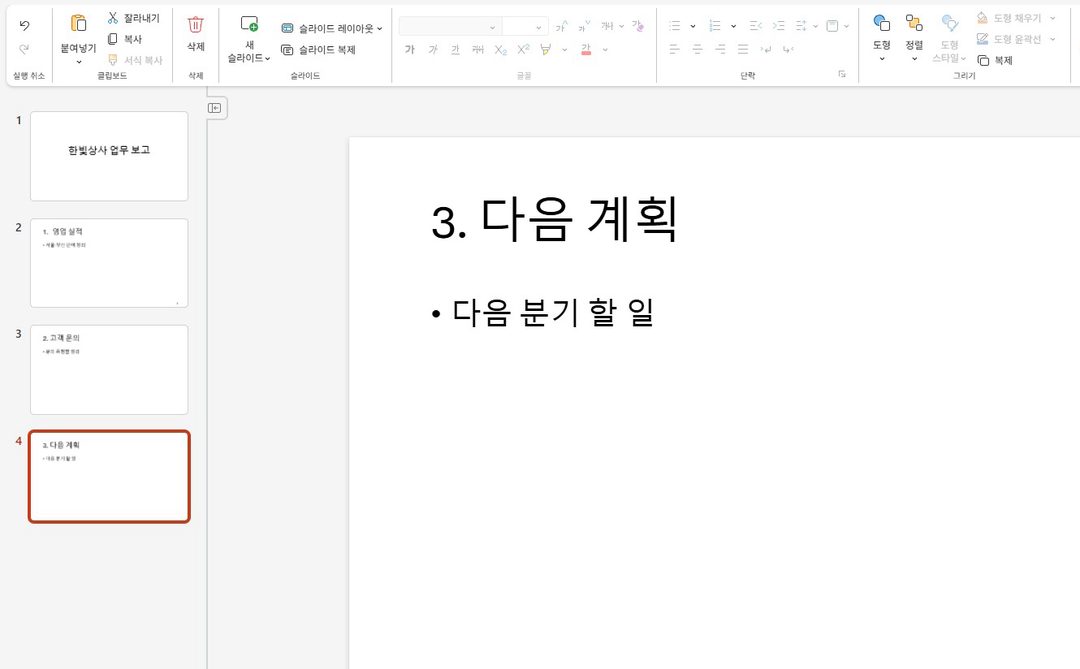Open the vertical text alignment options
This screenshot has width=1080, height=669.
click(x=838, y=26)
